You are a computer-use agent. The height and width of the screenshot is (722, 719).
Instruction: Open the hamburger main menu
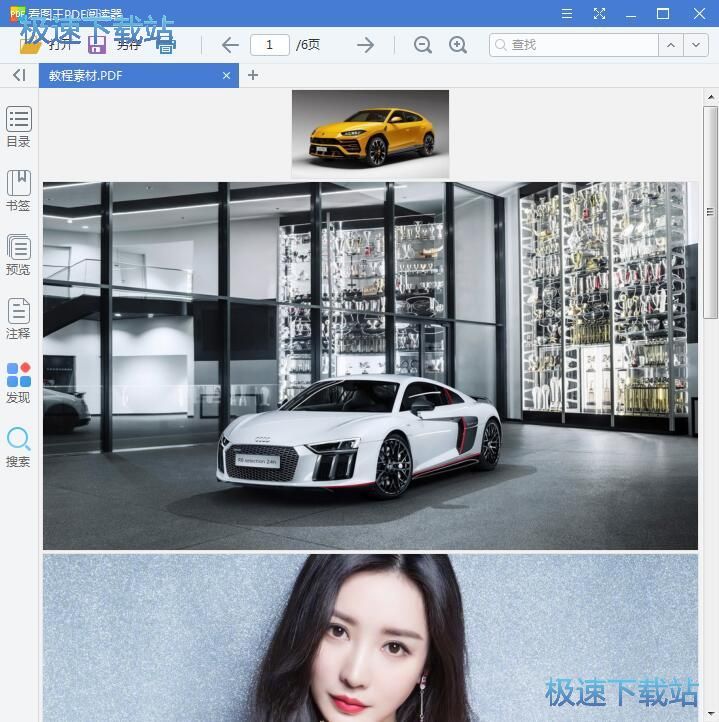567,14
